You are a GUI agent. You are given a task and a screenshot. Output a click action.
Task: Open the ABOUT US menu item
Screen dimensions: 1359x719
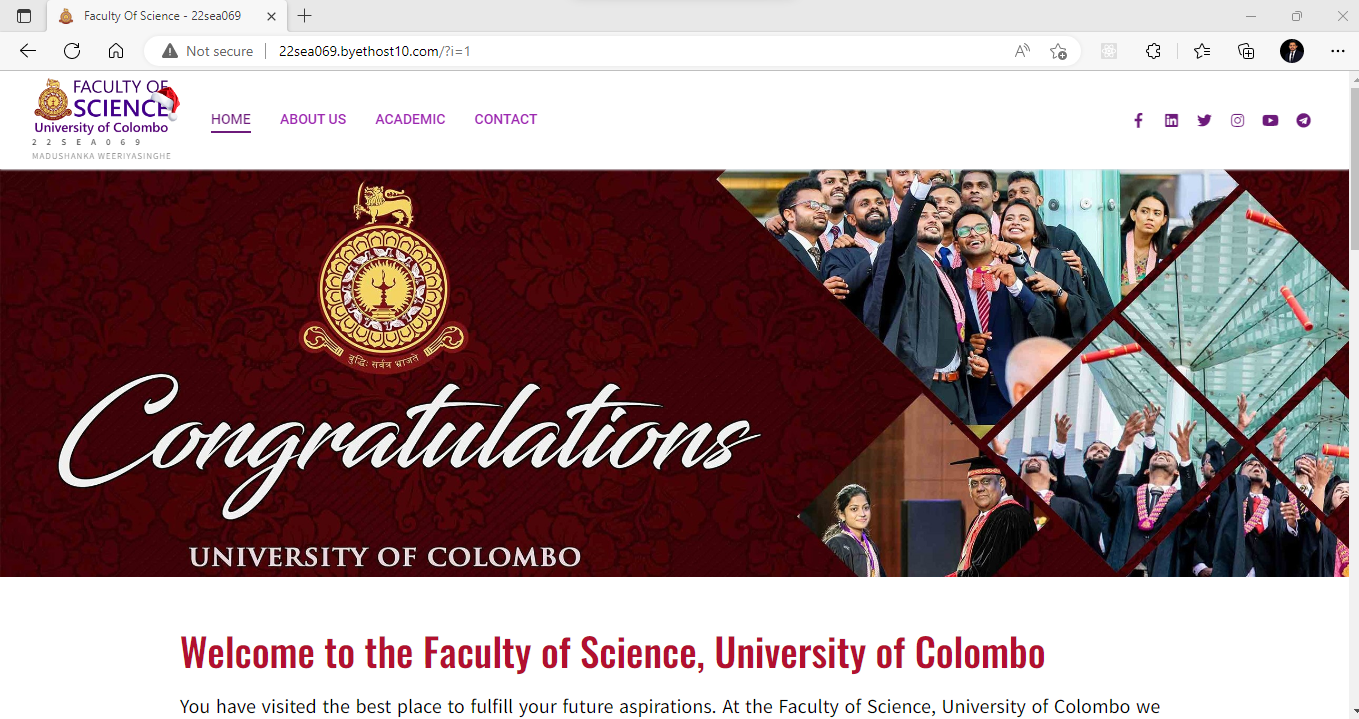pos(313,119)
